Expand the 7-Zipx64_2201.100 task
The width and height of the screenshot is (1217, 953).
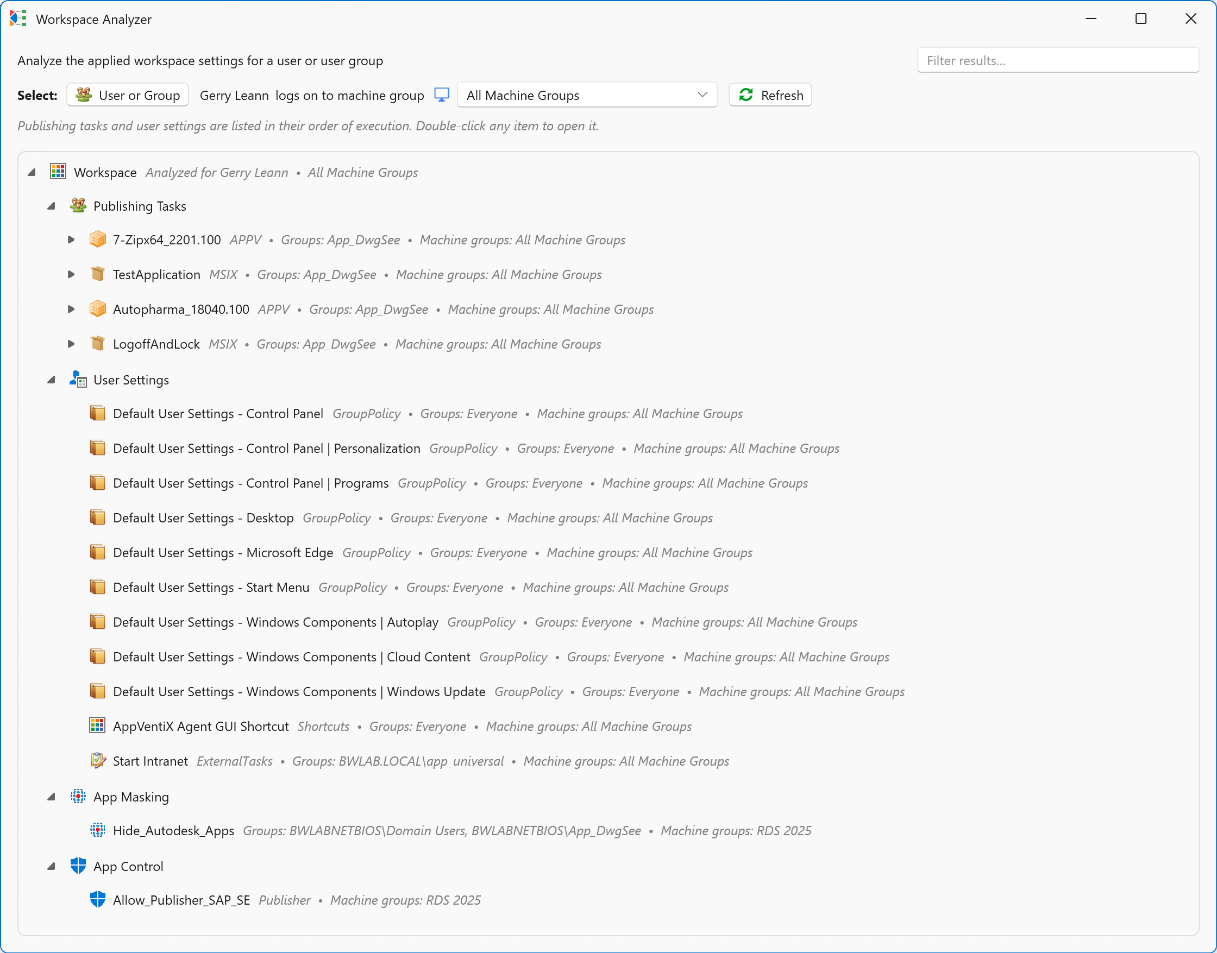click(x=71, y=240)
